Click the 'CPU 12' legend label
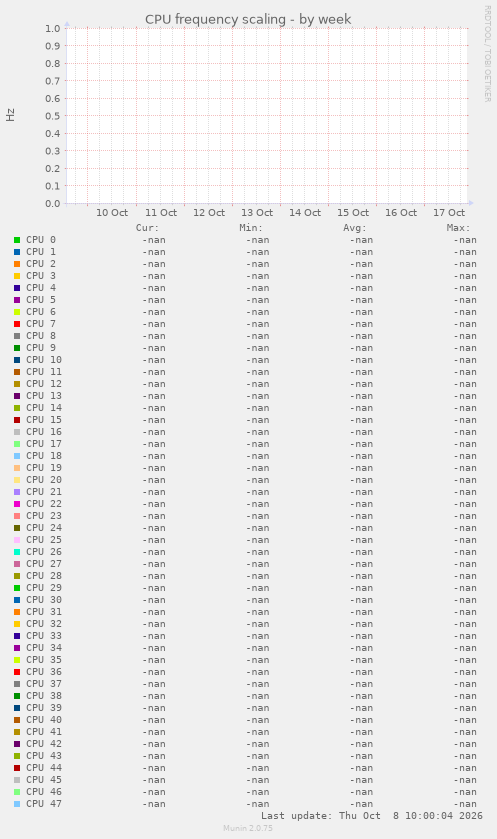The height and width of the screenshot is (839, 497). coord(44,384)
